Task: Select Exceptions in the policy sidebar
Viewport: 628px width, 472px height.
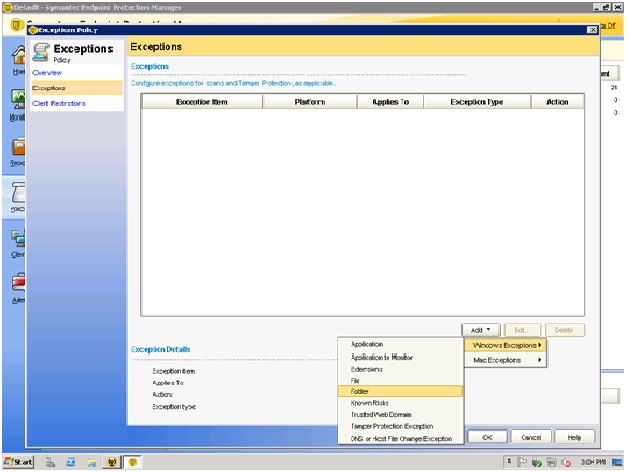Action: 77,88
